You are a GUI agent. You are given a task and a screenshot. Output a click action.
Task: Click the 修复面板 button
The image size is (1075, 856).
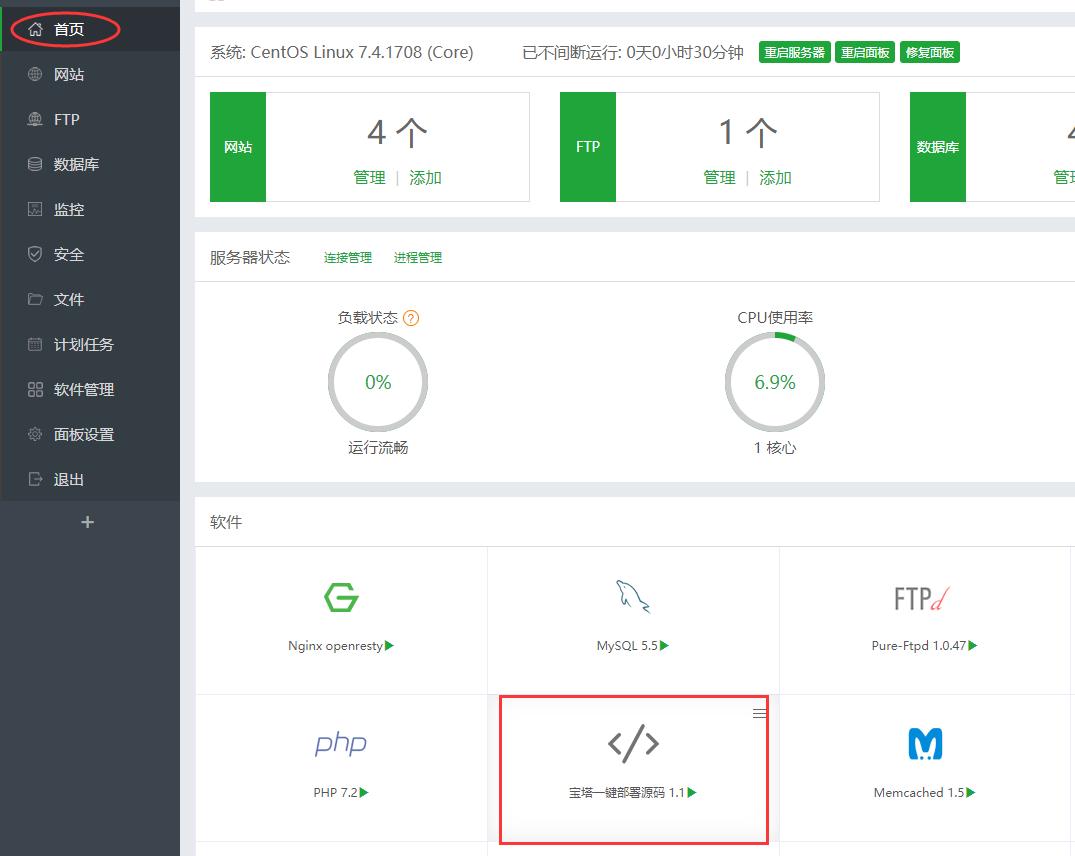coord(930,52)
